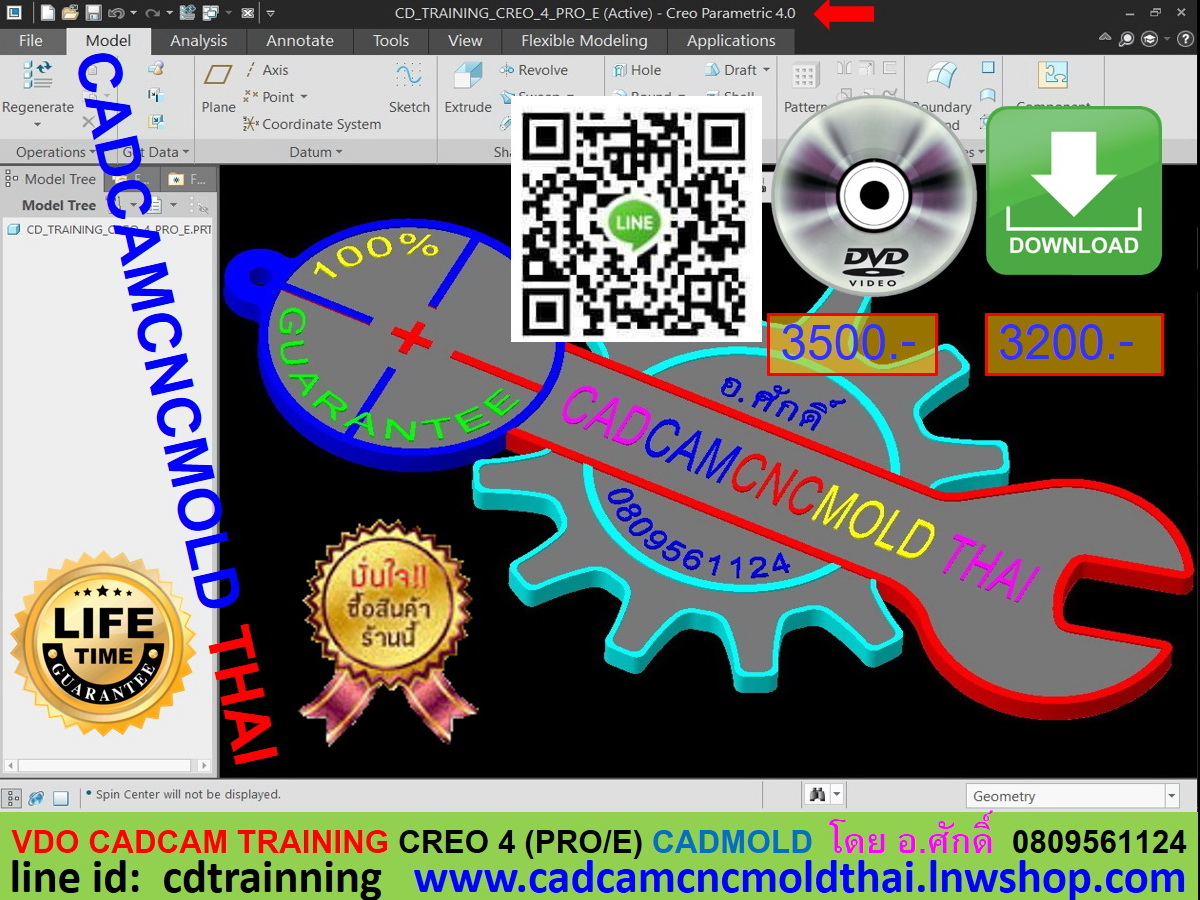Click the Regenerate icon

click(38, 76)
